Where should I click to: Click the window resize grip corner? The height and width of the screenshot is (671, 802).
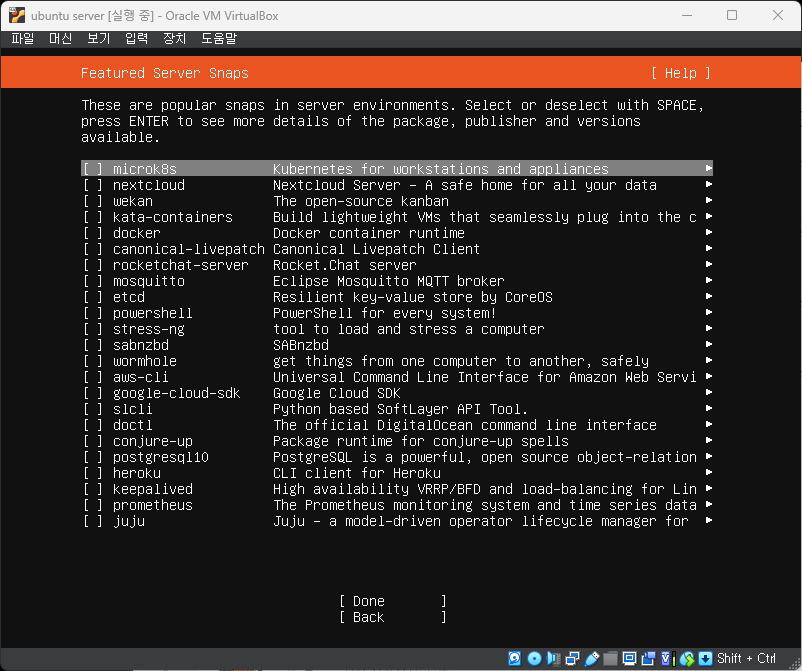(794, 663)
